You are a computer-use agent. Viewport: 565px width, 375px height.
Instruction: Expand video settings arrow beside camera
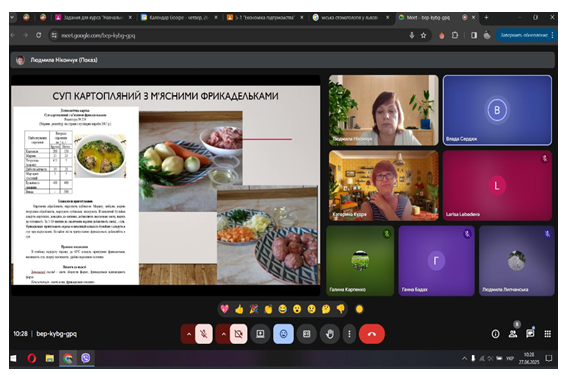point(223,334)
